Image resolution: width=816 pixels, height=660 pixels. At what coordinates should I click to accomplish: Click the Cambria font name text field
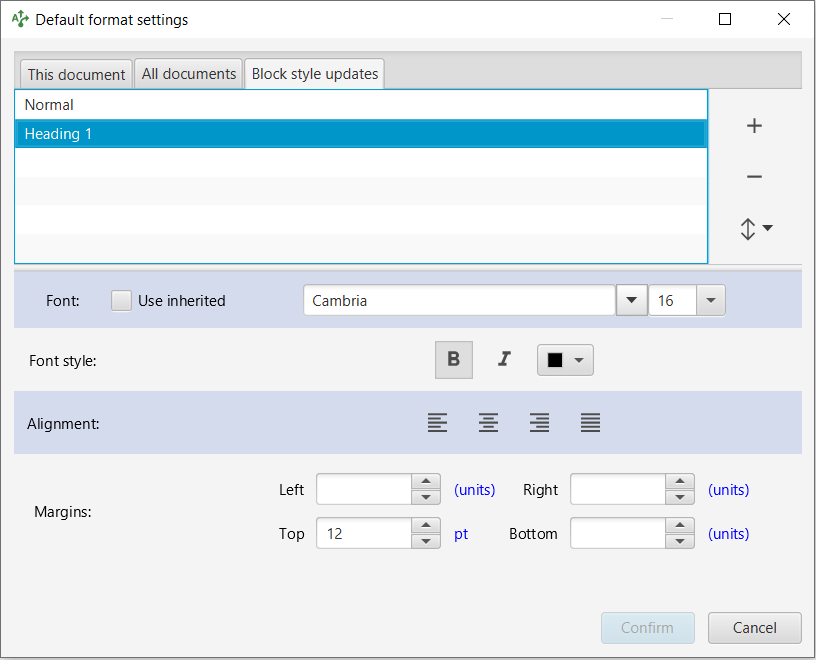click(x=460, y=300)
